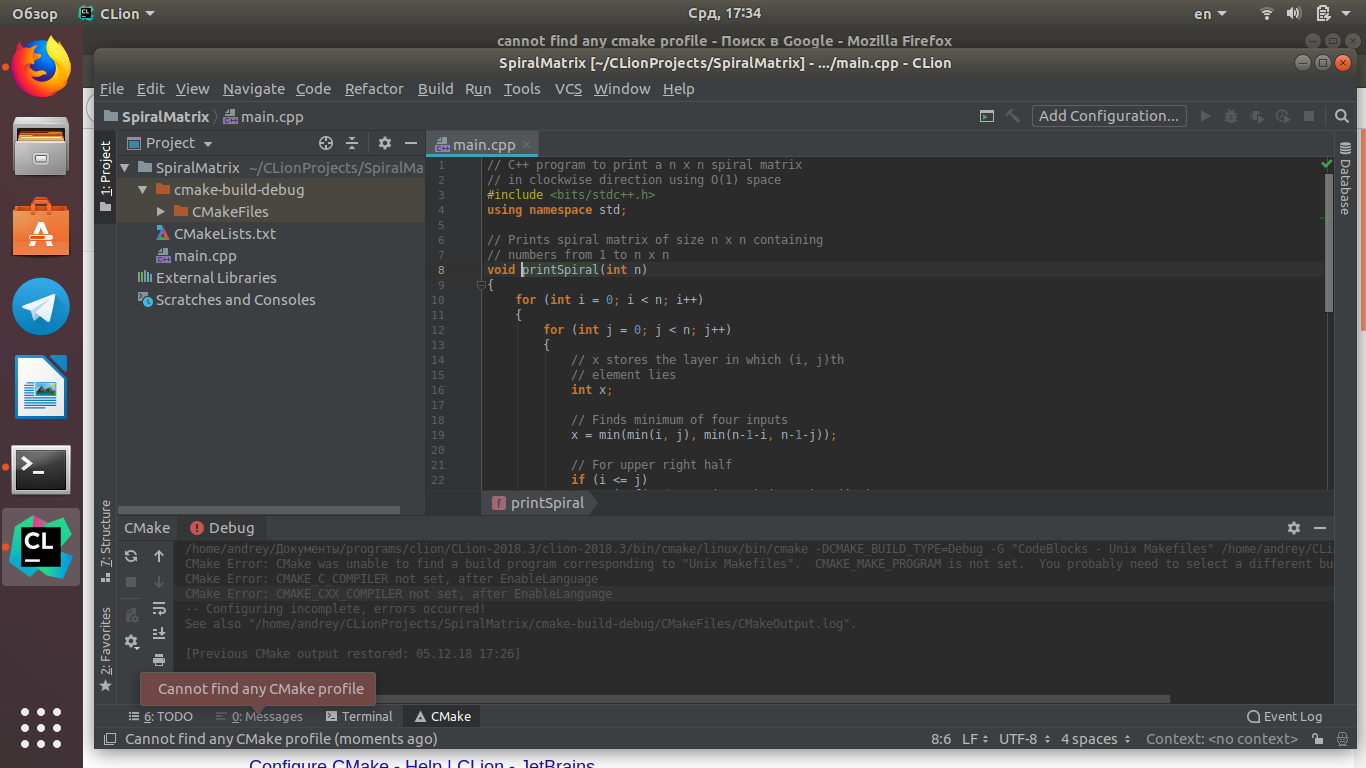1366x768 pixels.
Task: Click the Run triangle in the toolbar
Action: pos(1205,116)
